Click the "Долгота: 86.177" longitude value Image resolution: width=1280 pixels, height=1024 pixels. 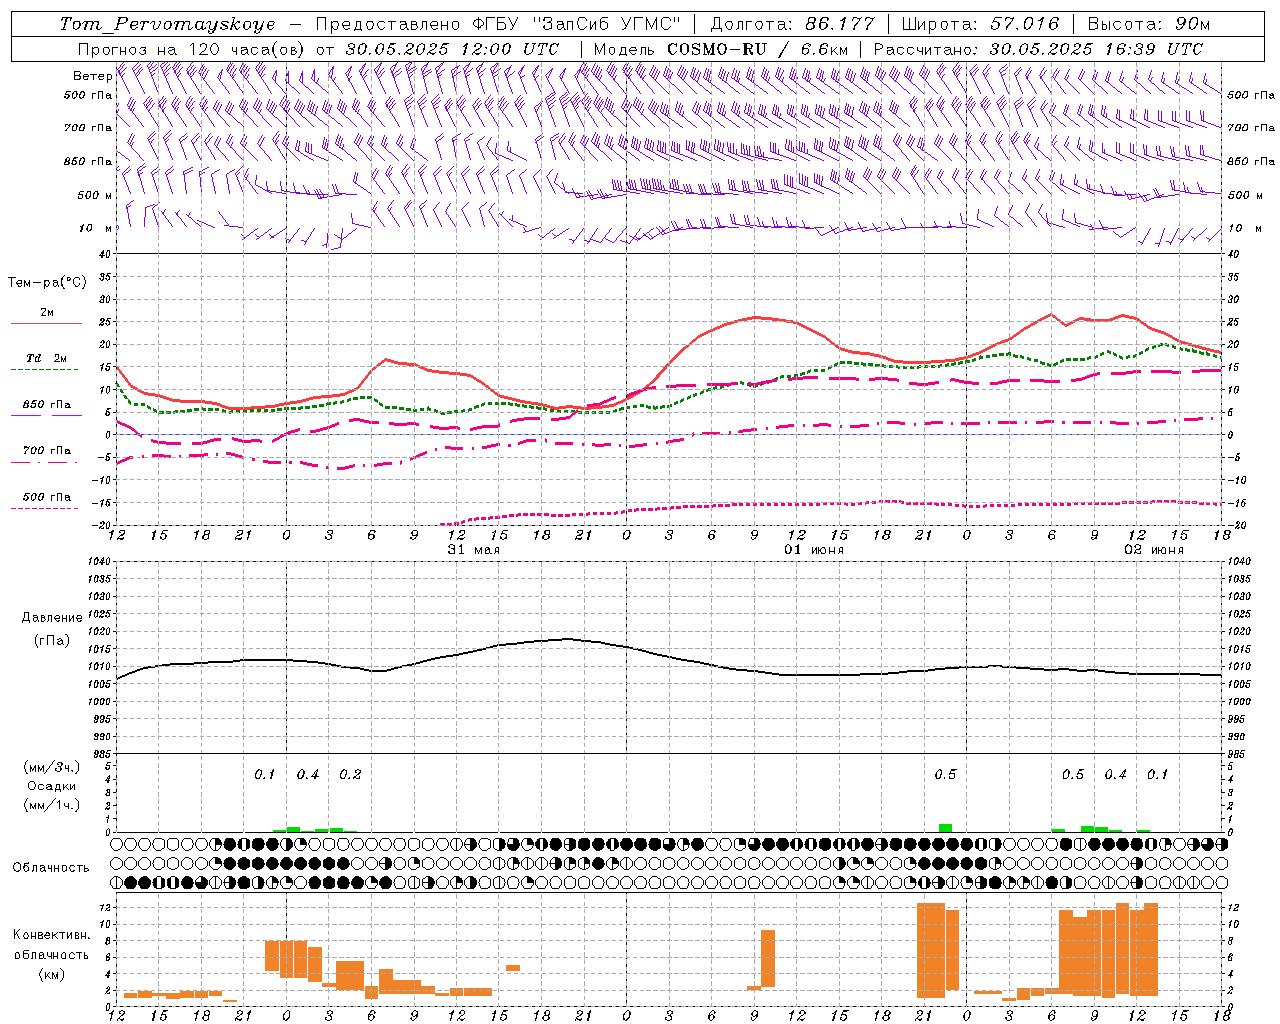click(792, 24)
